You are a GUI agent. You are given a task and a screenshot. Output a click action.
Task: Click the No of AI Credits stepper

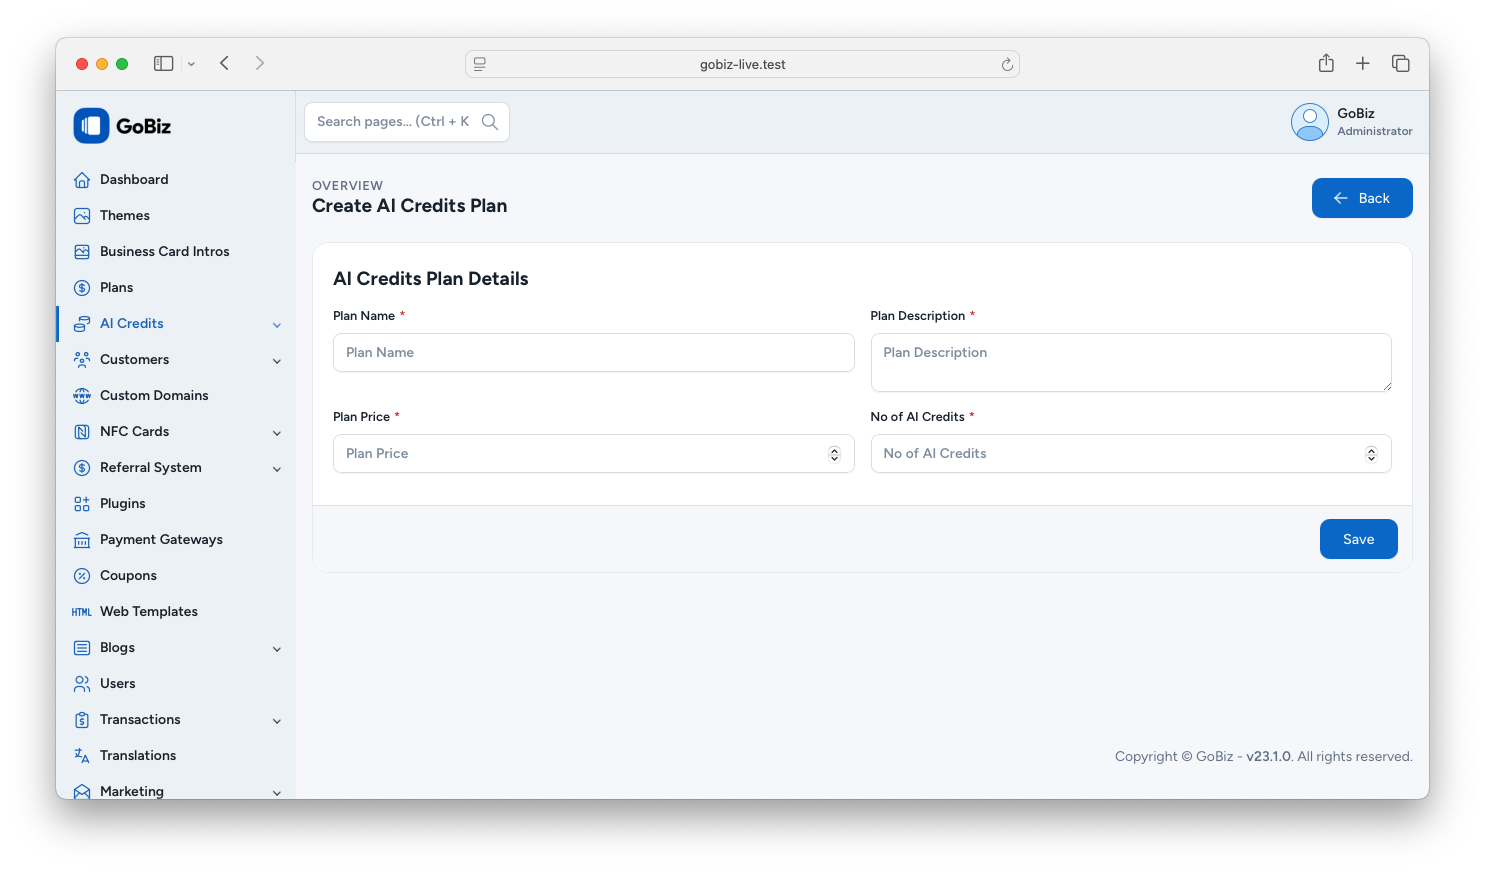(1371, 454)
